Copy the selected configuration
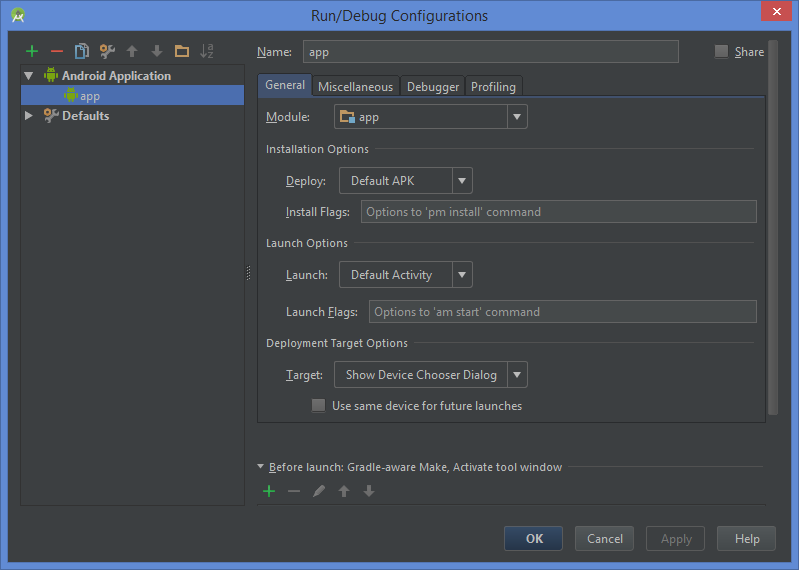This screenshot has height=570, width=799. tap(82, 51)
